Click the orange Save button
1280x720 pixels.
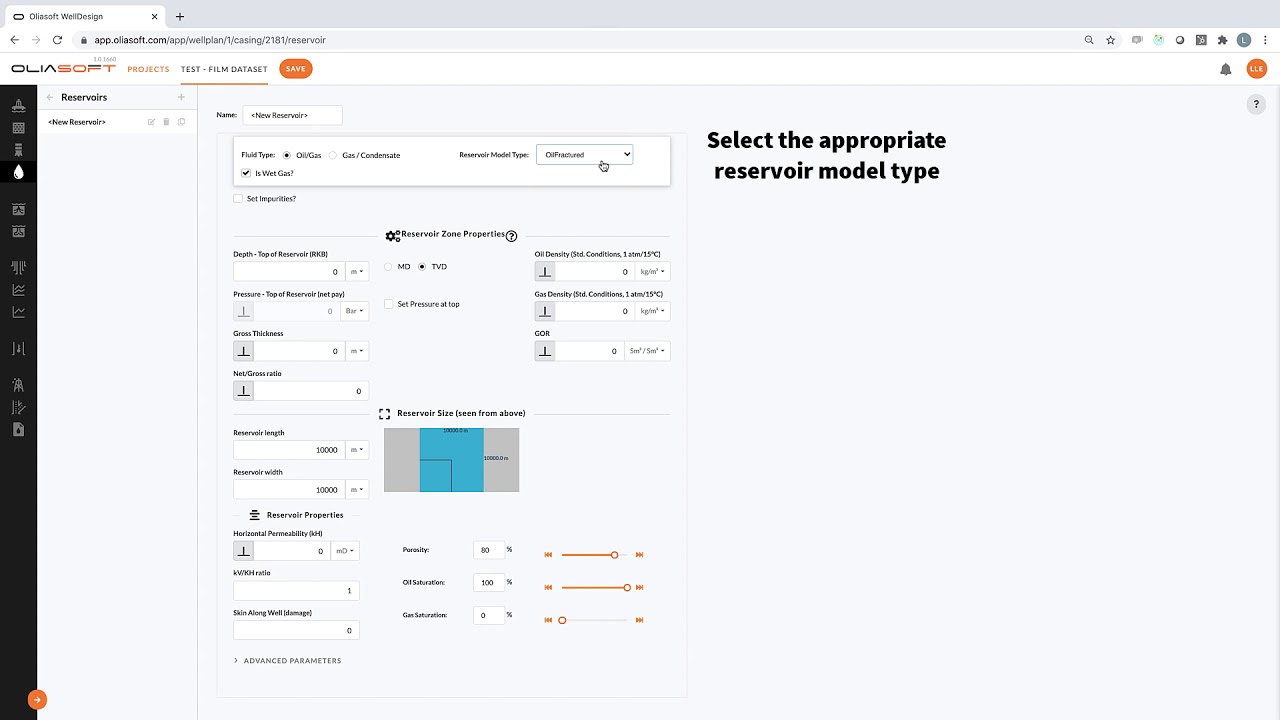tap(295, 69)
